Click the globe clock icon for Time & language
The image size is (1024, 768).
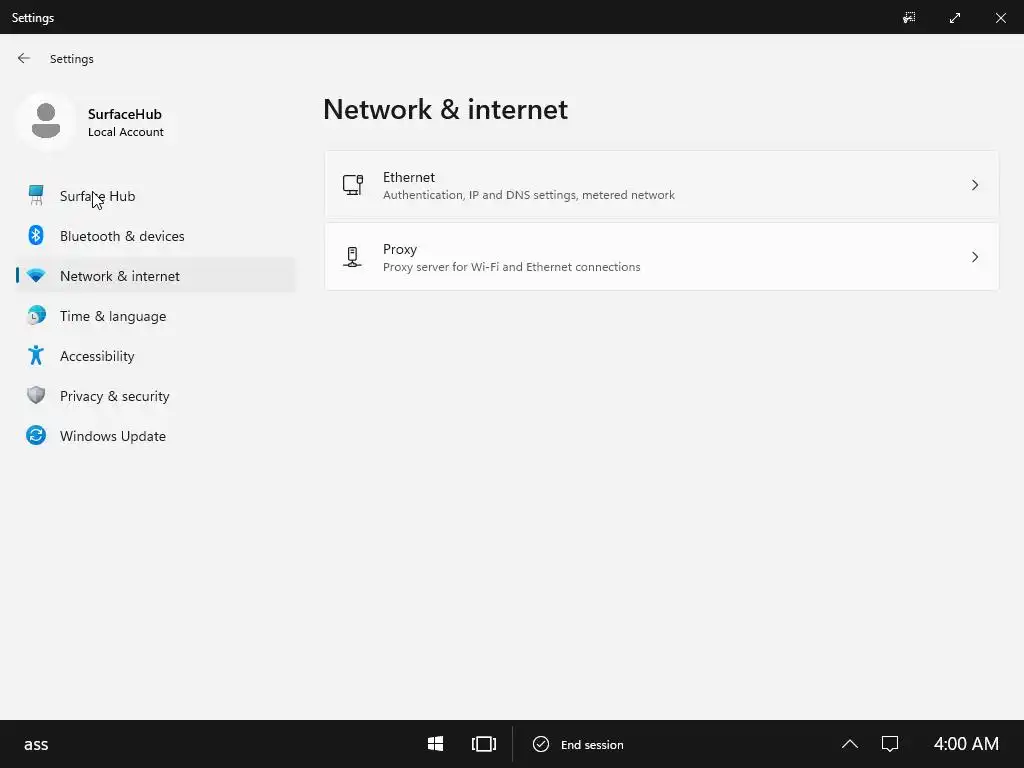[36, 315]
